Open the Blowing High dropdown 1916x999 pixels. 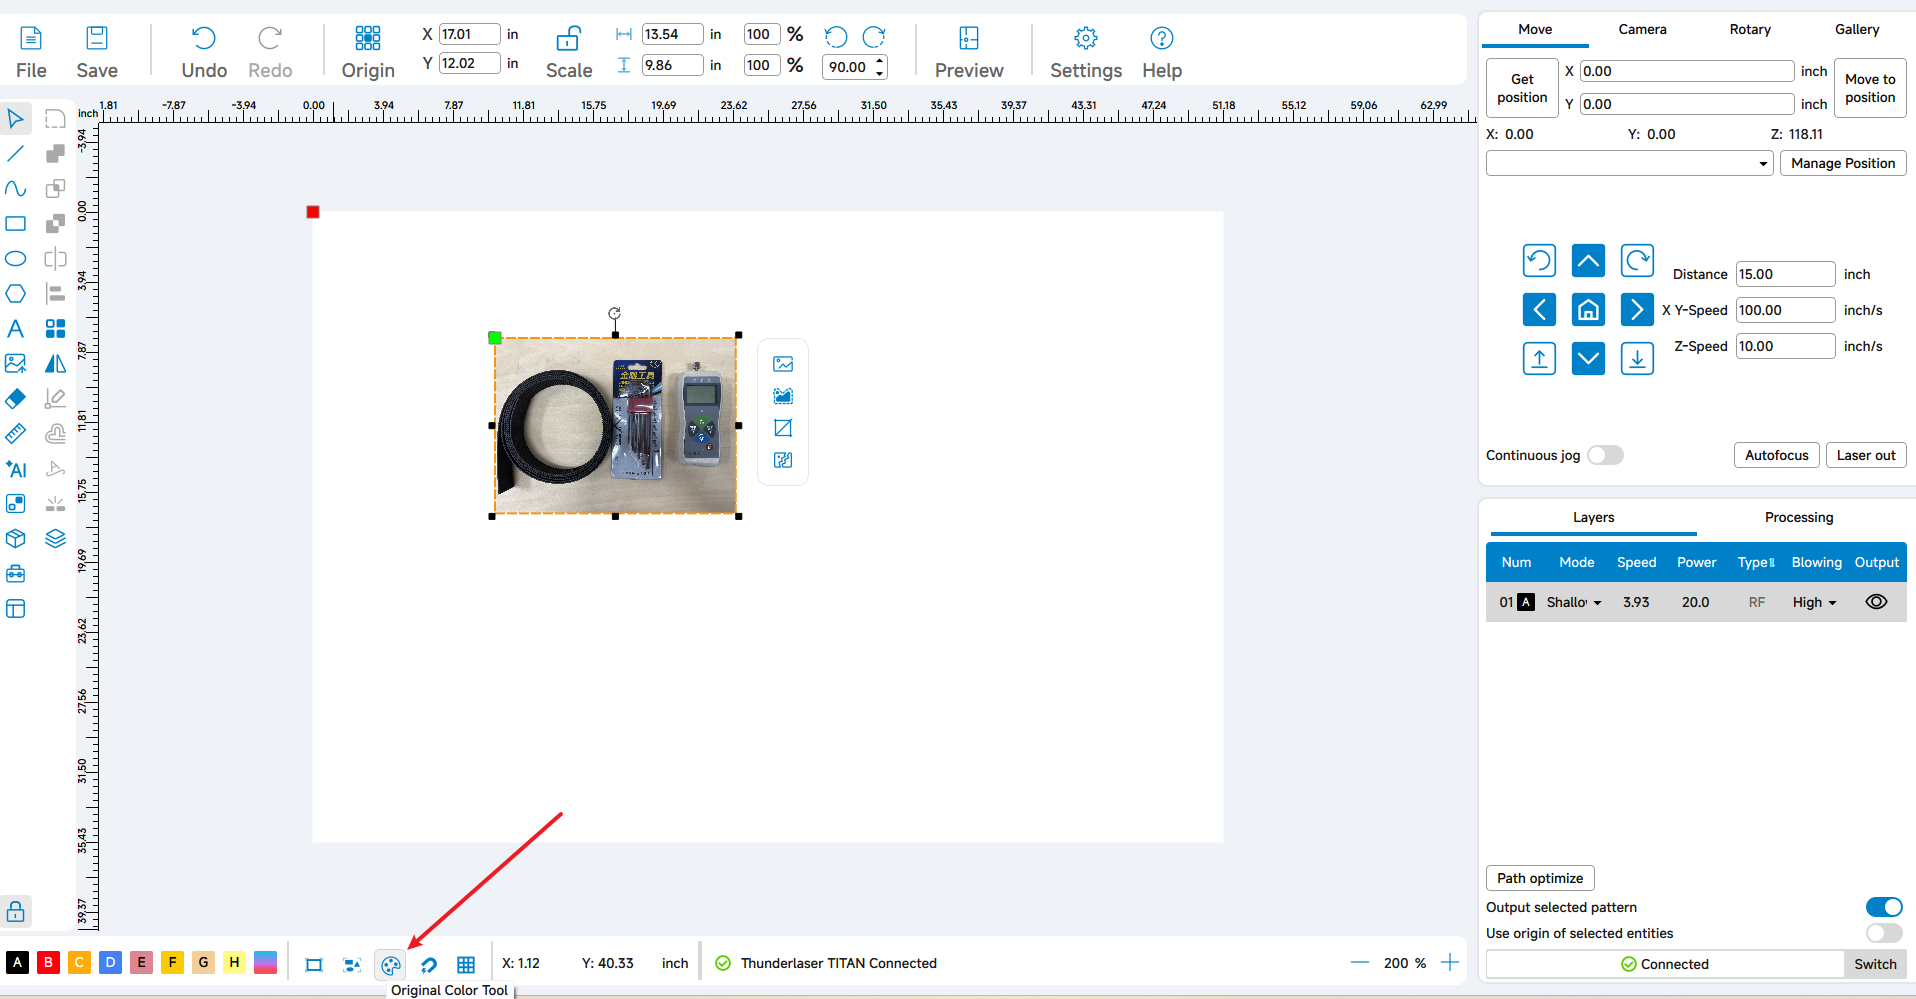pos(1815,602)
